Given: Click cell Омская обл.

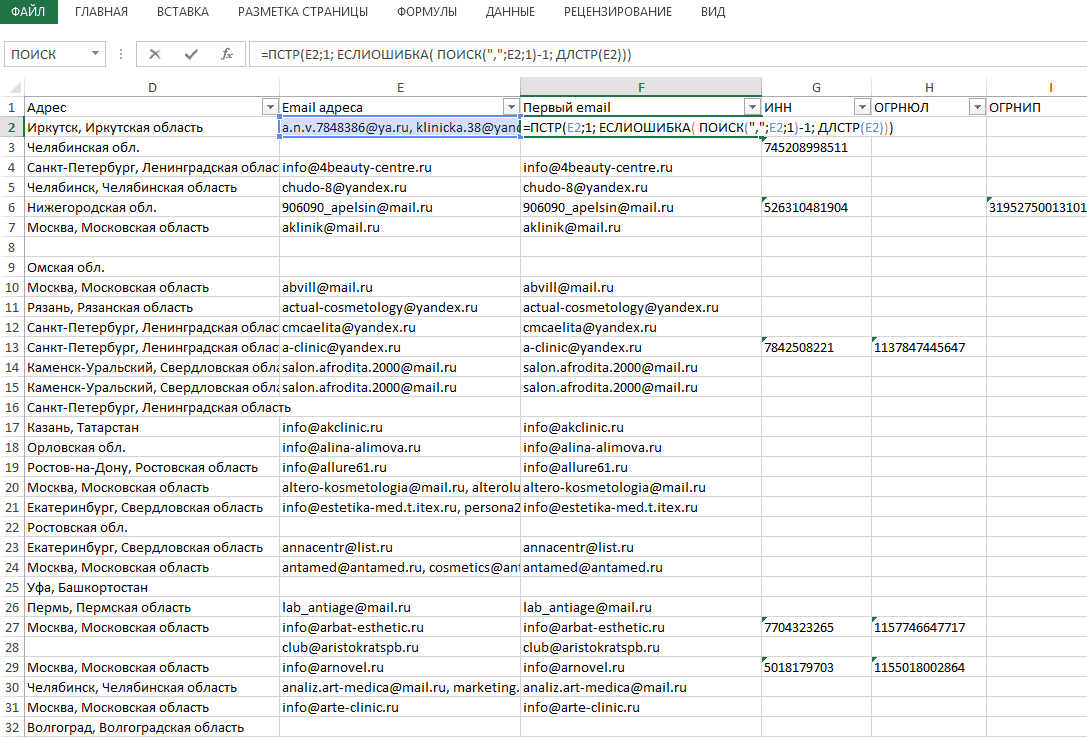Looking at the screenshot, I should click(152, 268).
